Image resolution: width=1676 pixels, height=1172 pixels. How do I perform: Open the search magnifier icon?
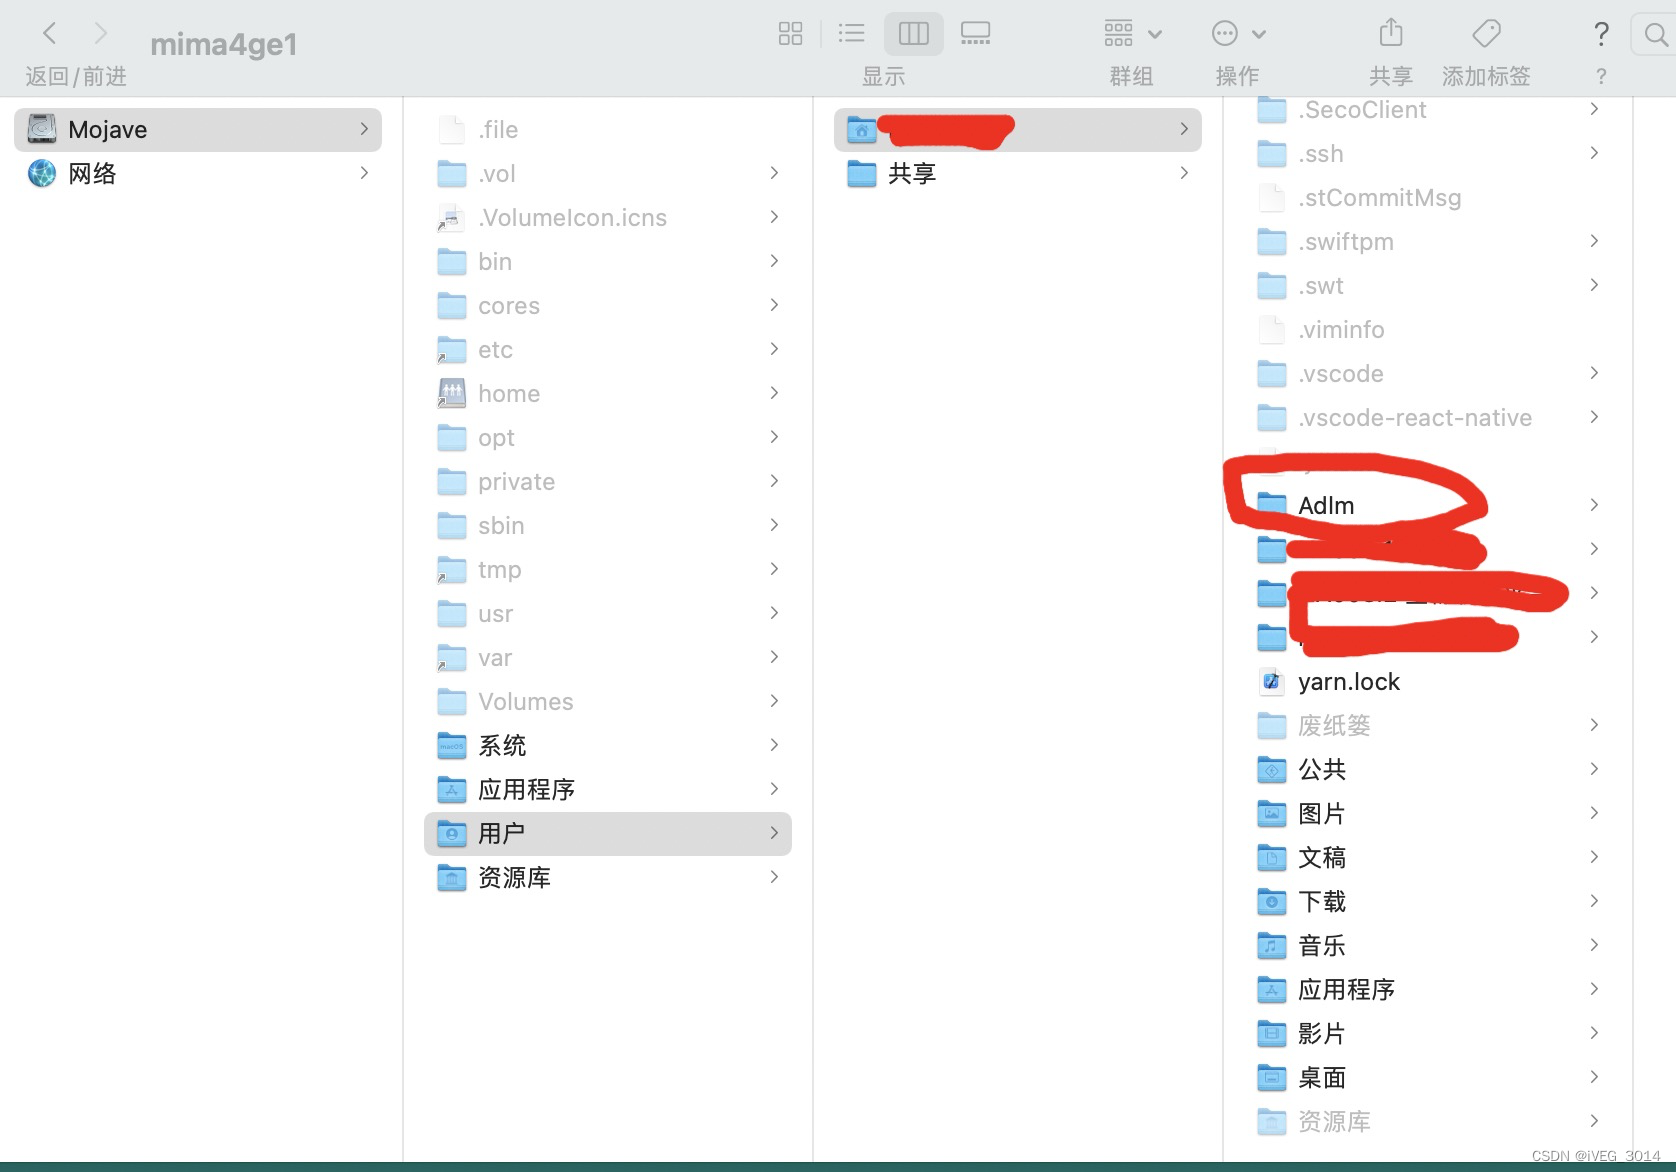pyautogui.click(x=1655, y=35)
